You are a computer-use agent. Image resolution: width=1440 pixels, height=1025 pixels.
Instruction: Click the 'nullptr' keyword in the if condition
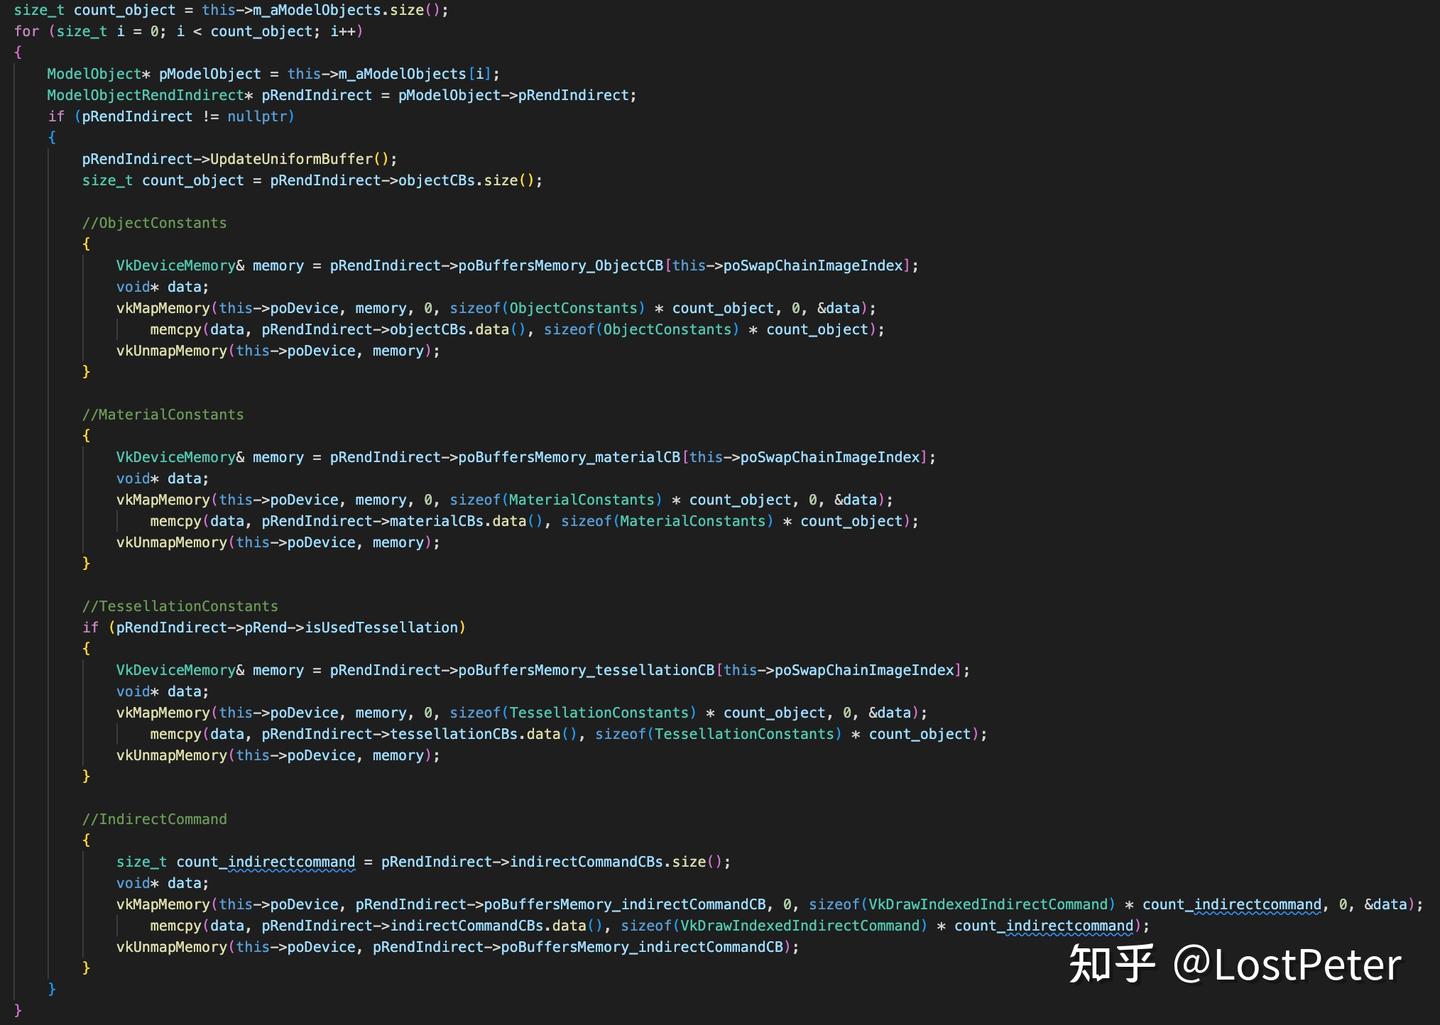257,116
